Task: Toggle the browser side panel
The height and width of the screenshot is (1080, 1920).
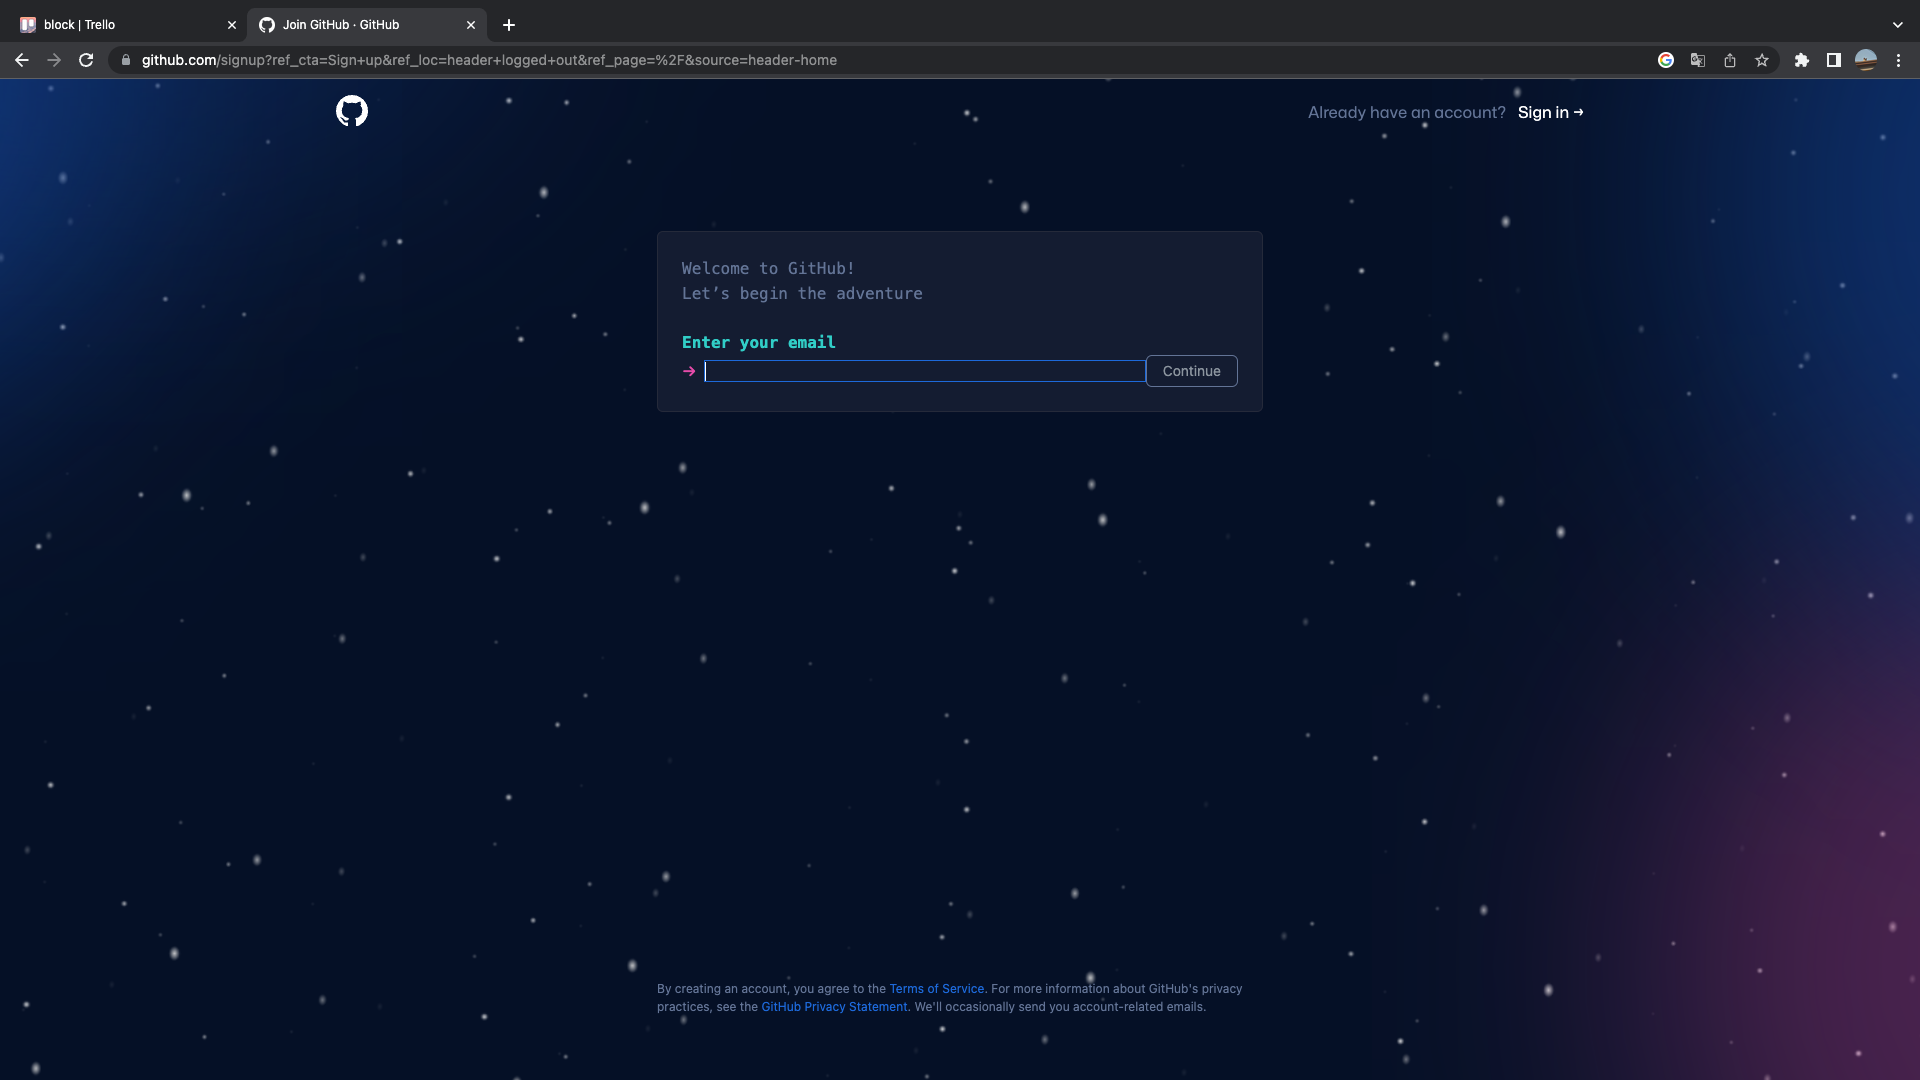Action: (x=1834, y=60)
